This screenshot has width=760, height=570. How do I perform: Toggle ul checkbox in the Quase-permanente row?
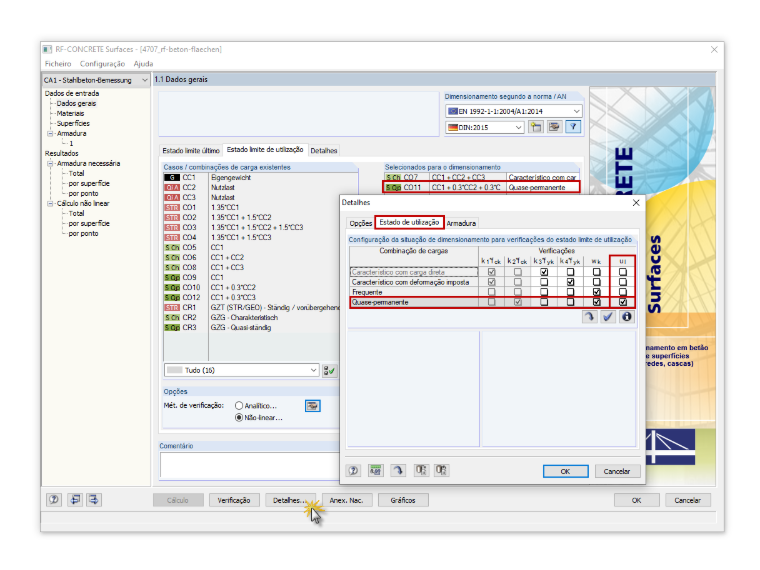tap(623, 302)
